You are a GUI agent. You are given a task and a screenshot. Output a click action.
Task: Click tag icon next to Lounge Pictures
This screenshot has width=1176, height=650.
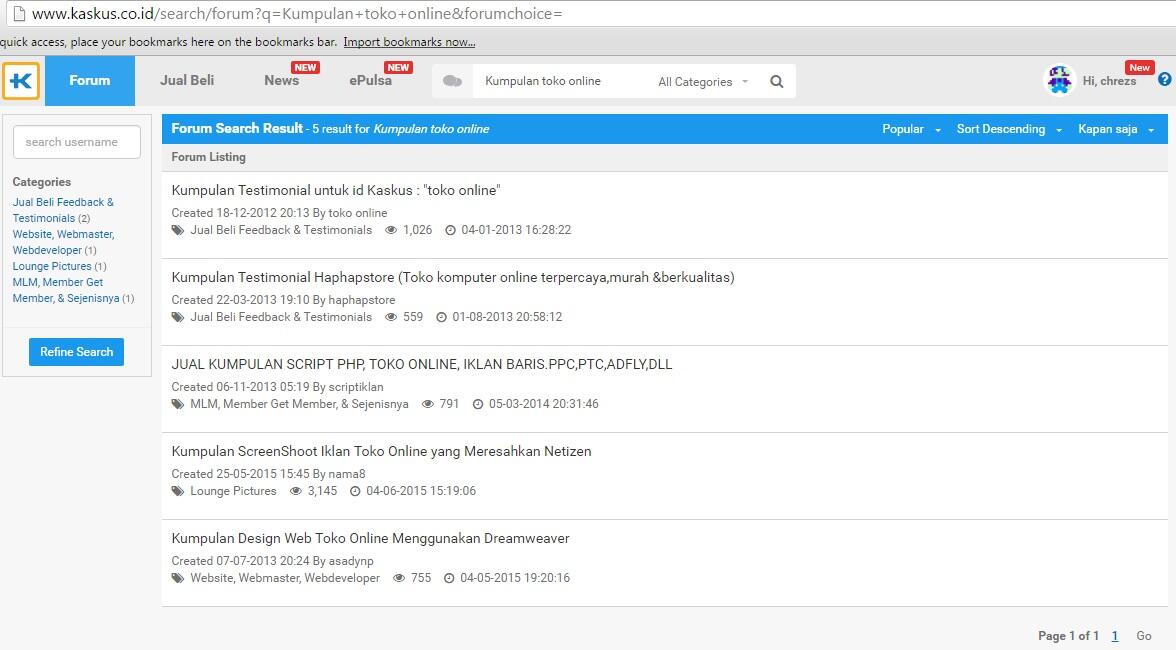[x=178, y=491]
